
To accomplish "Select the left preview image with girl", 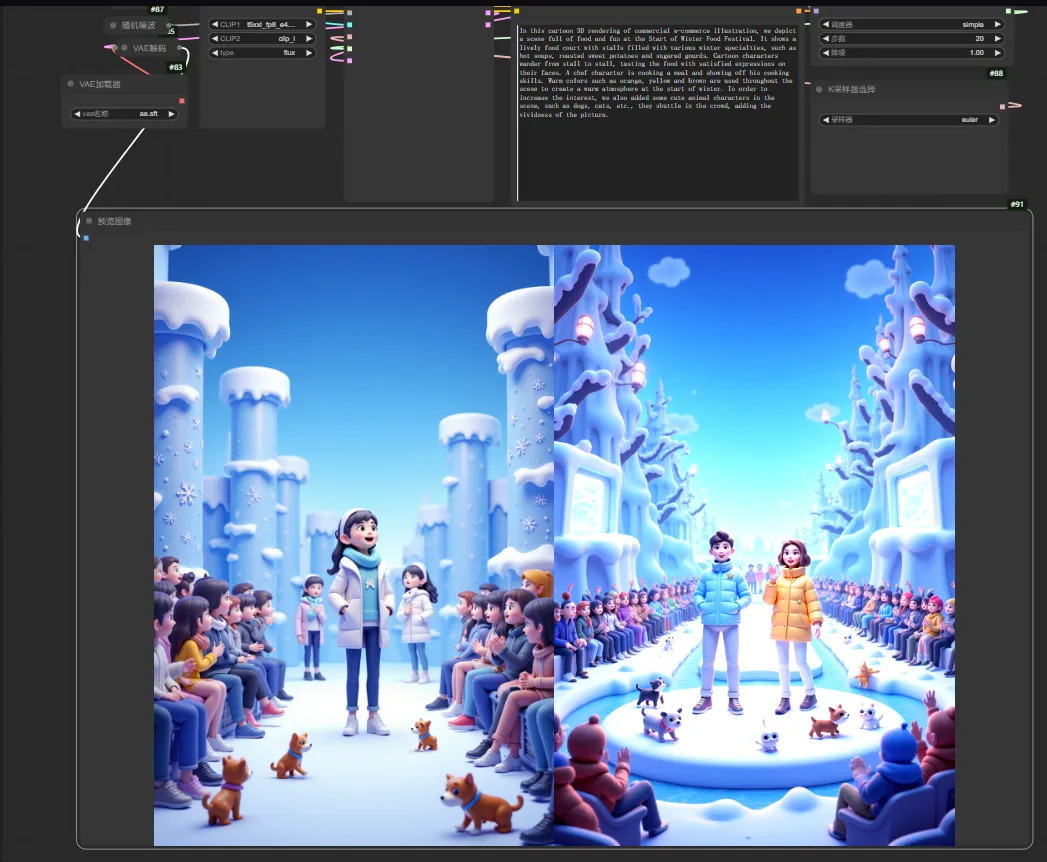I will [353, 545].
